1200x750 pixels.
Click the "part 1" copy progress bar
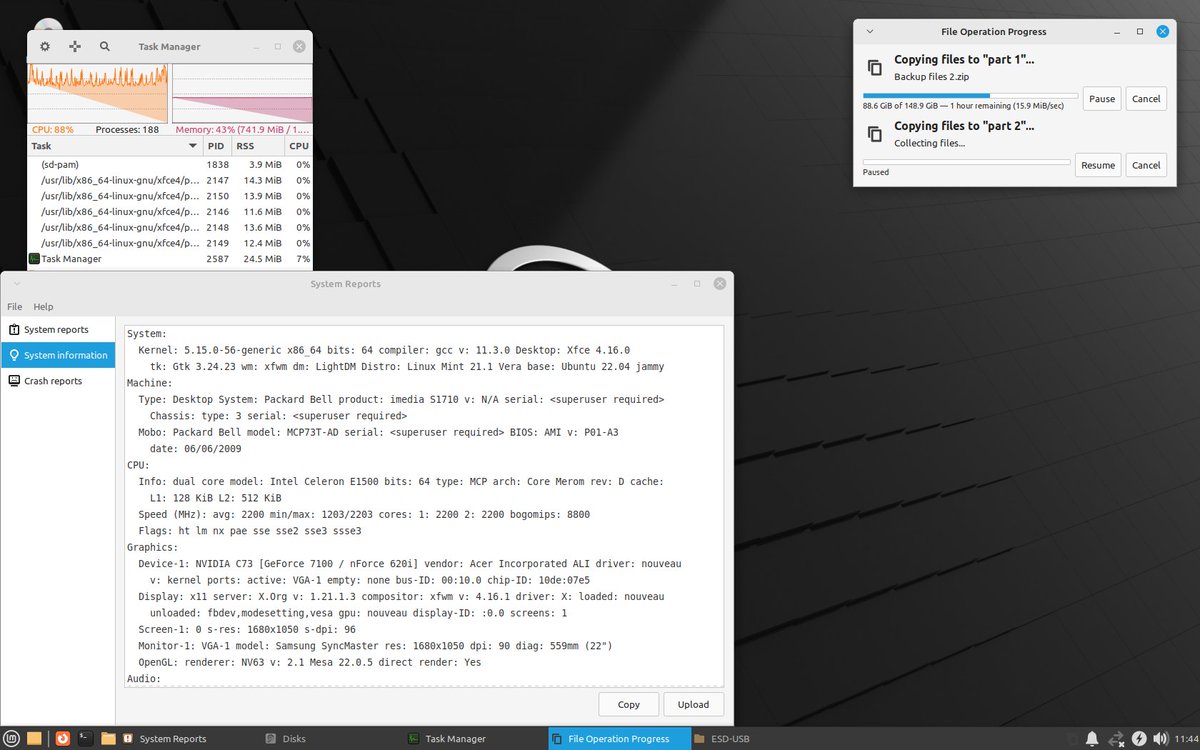tap(970, 96)
